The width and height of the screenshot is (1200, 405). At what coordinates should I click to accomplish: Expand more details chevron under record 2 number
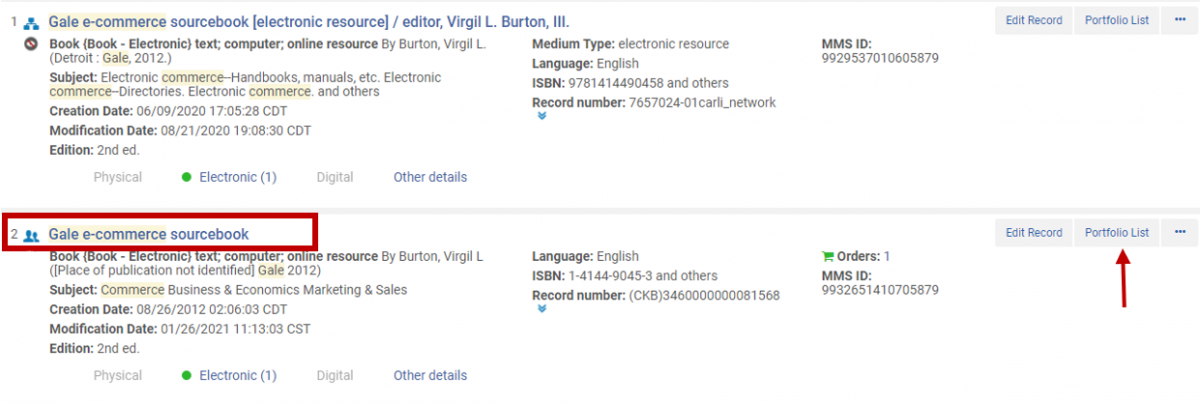pyautogui.click(x=542, y=309)
